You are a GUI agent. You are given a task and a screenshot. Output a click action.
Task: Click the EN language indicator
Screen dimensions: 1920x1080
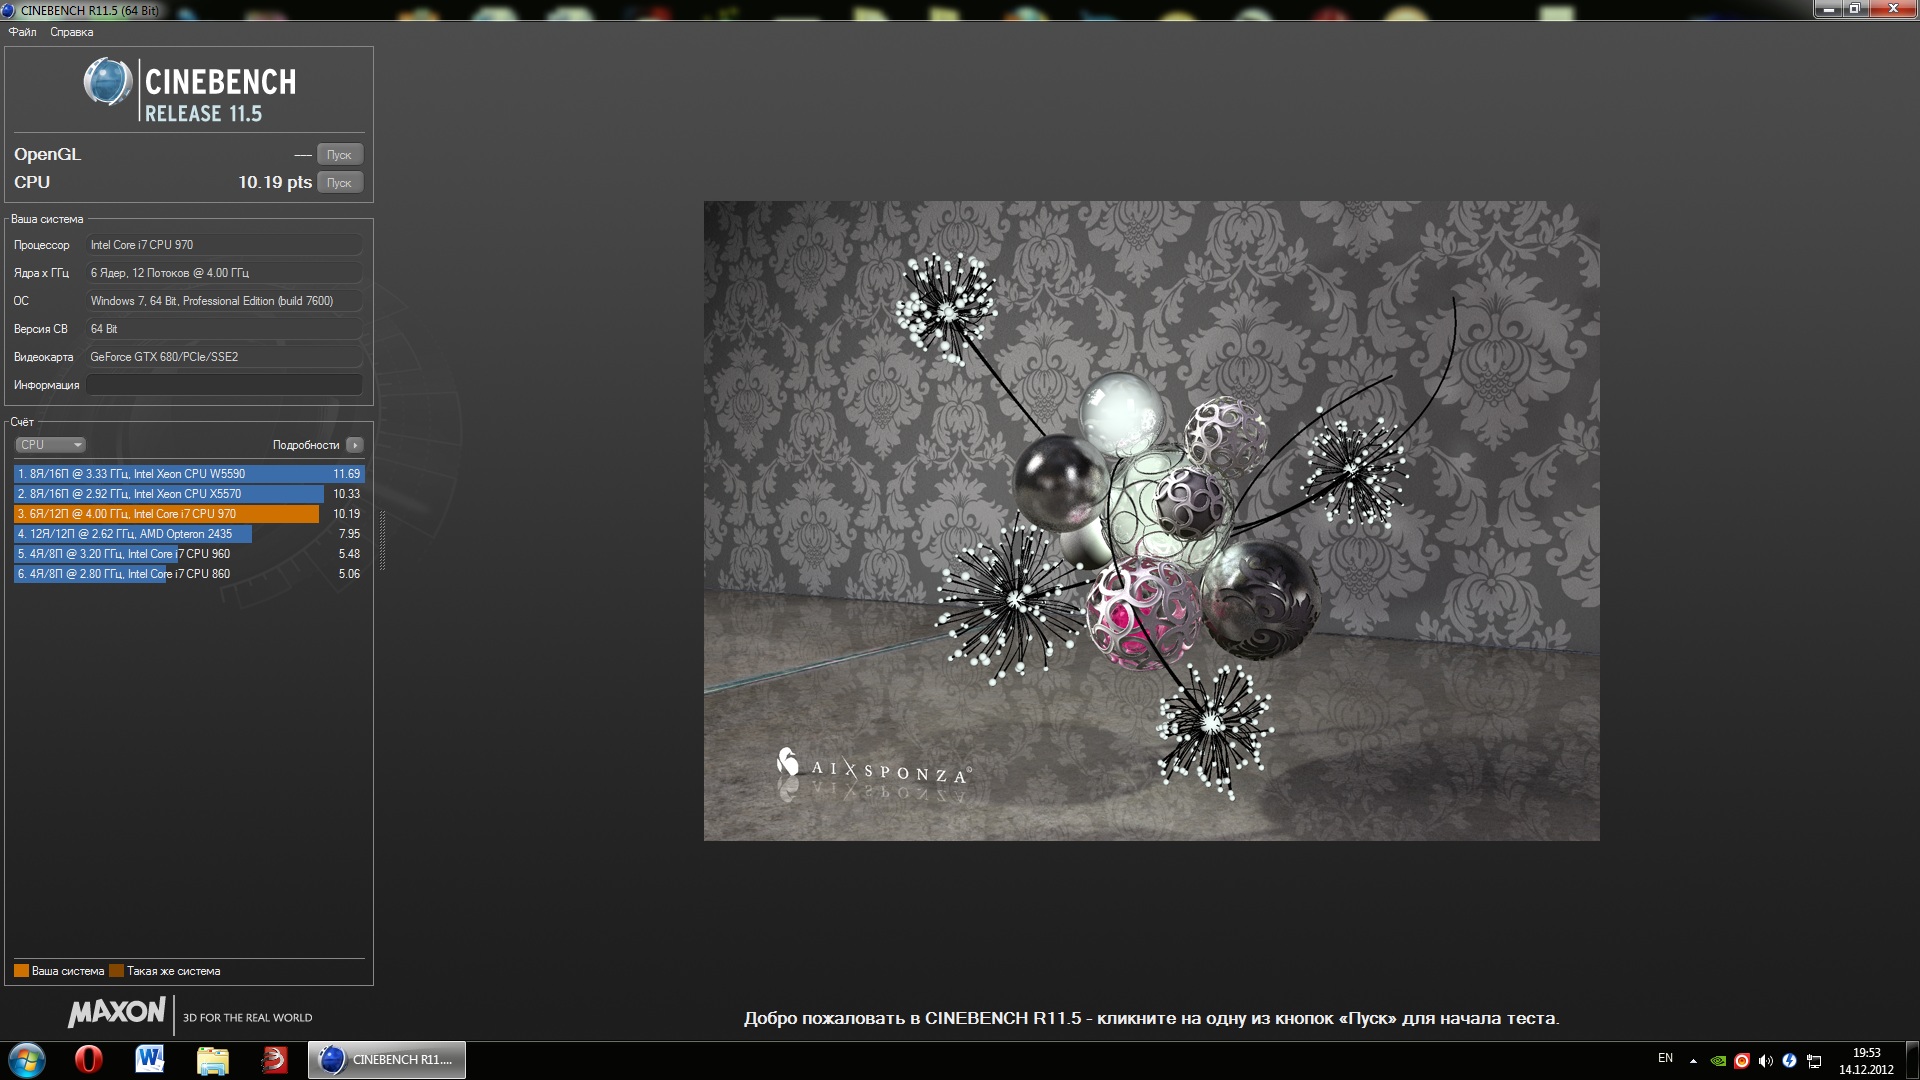1665,1058
